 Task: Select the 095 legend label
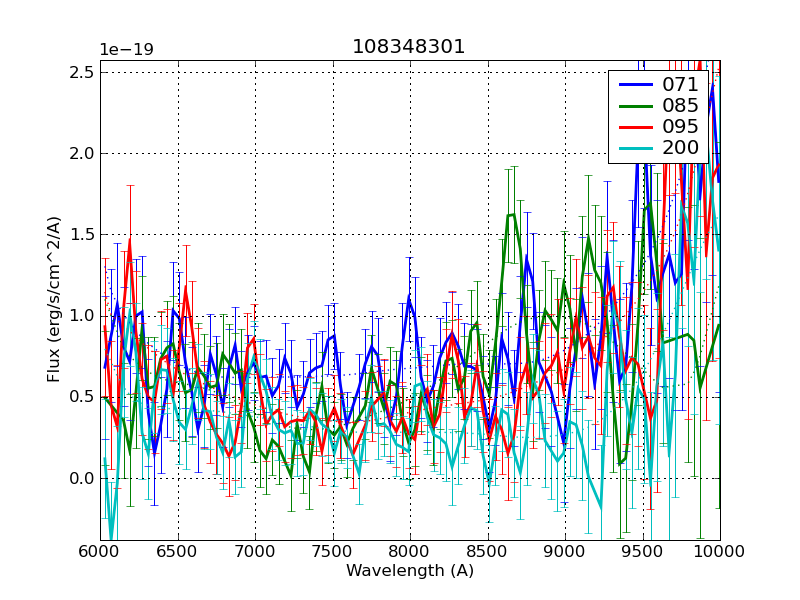680,127
